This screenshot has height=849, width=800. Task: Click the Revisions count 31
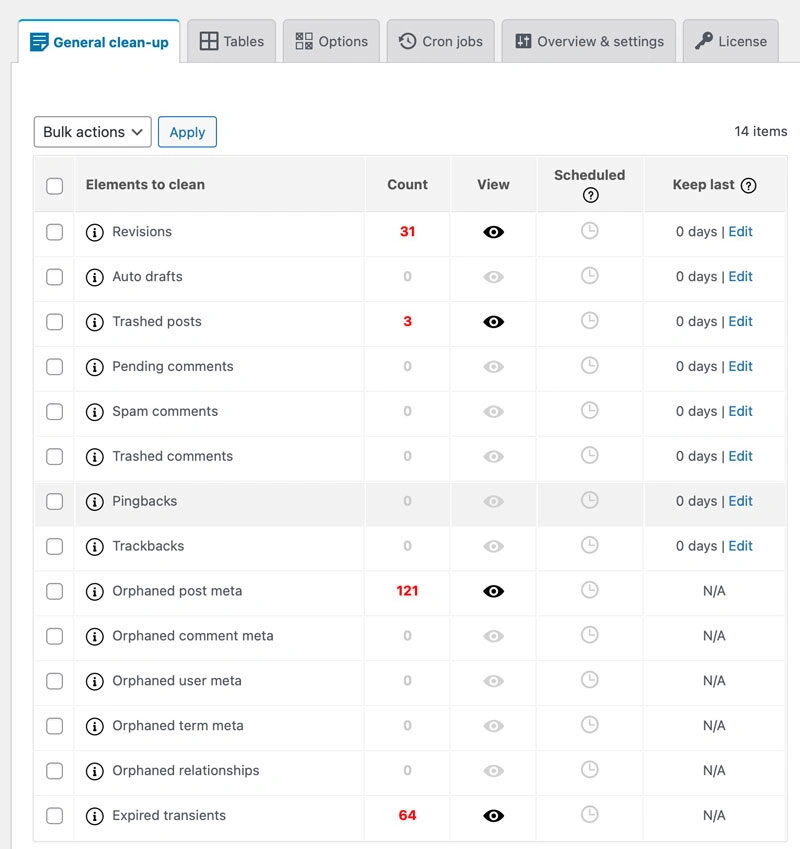(408, 232)
